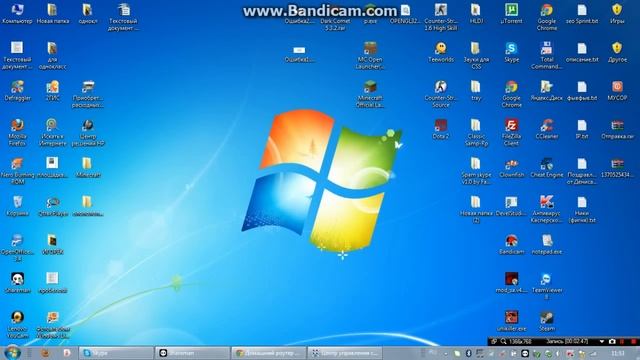
Task: Select the IP.txt file
Action: tap(582, 129)
